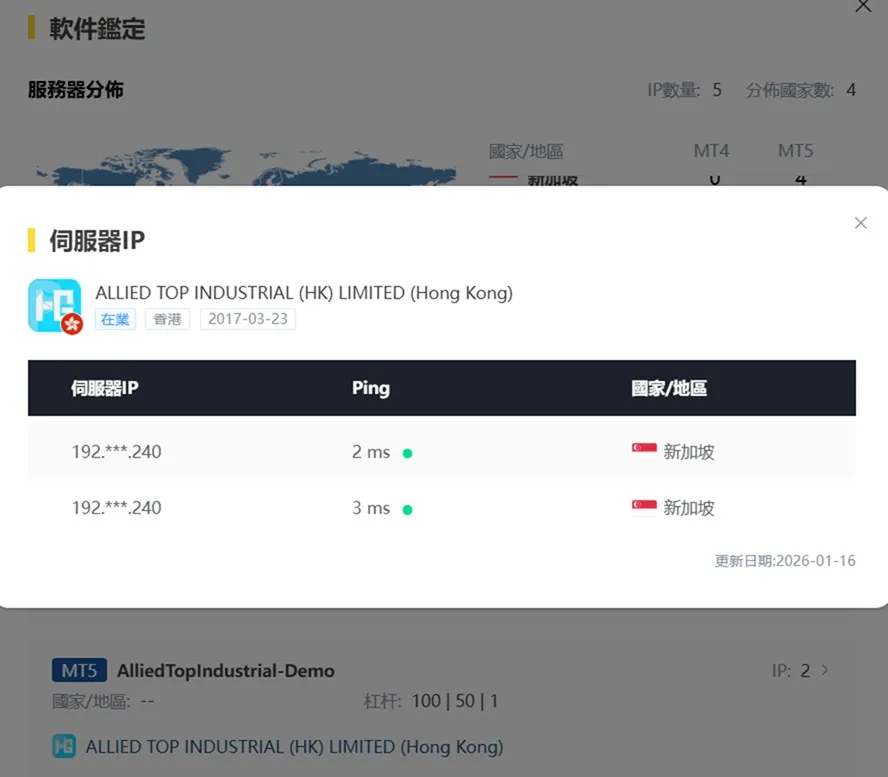Click the MT5 column header in background
The image size is (888, 777).
pos(795,151)
